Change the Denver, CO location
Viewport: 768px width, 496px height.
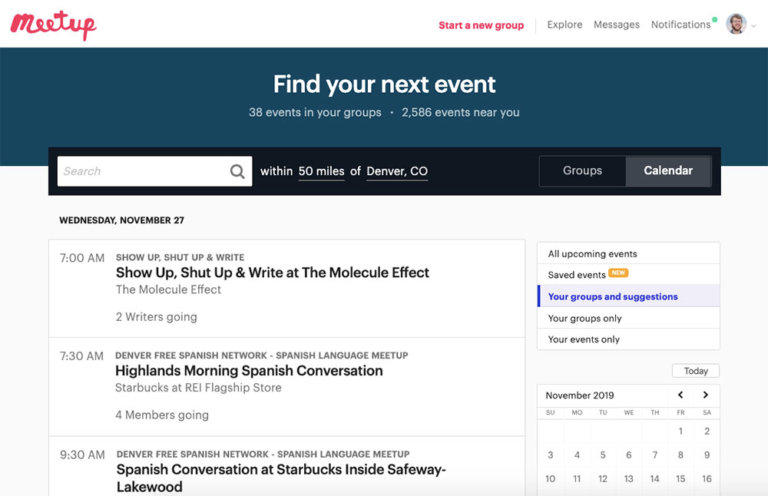pos(397,171)
